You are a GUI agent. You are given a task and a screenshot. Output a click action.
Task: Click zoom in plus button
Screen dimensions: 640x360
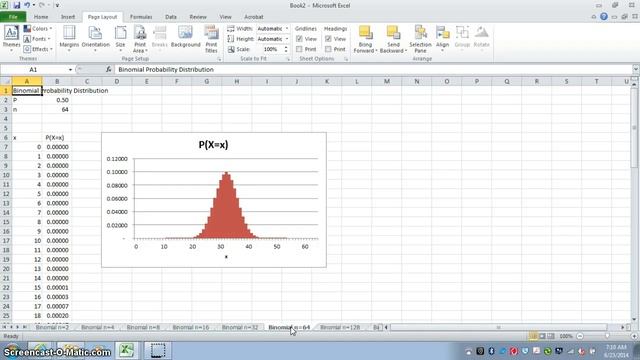pyautogui.click(x=634, y=336)
